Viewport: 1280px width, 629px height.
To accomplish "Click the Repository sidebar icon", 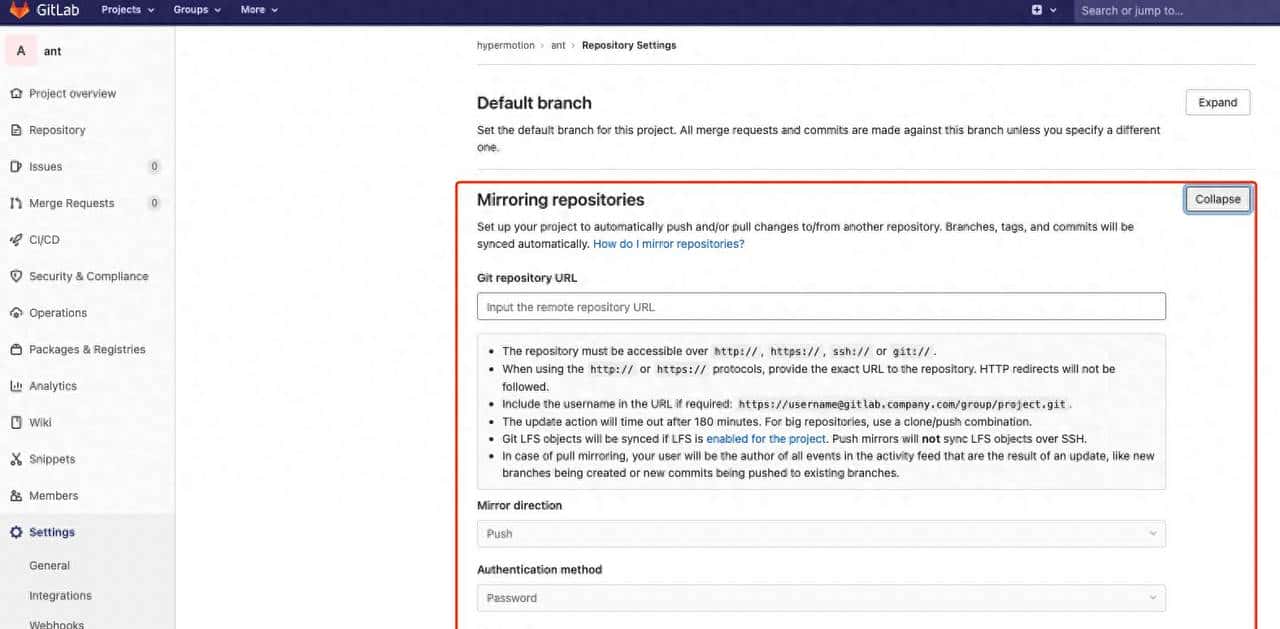I will (16, 130).
